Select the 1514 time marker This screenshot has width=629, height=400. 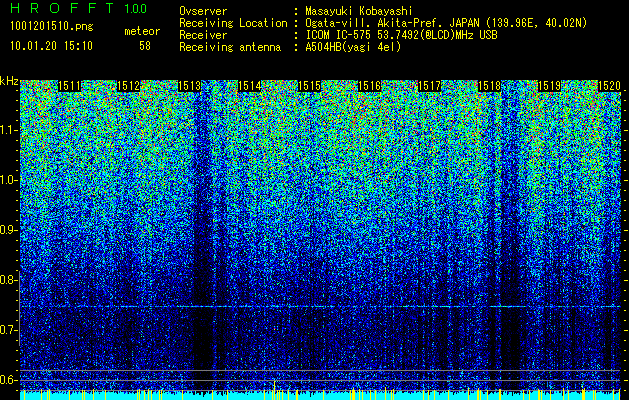click(250, 86)
